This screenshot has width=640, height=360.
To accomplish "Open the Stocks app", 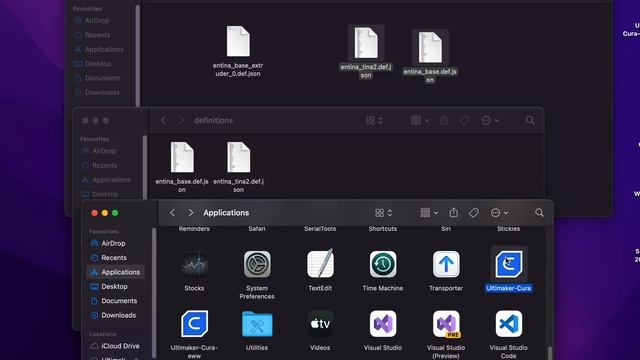I will [x=194, y=264].
